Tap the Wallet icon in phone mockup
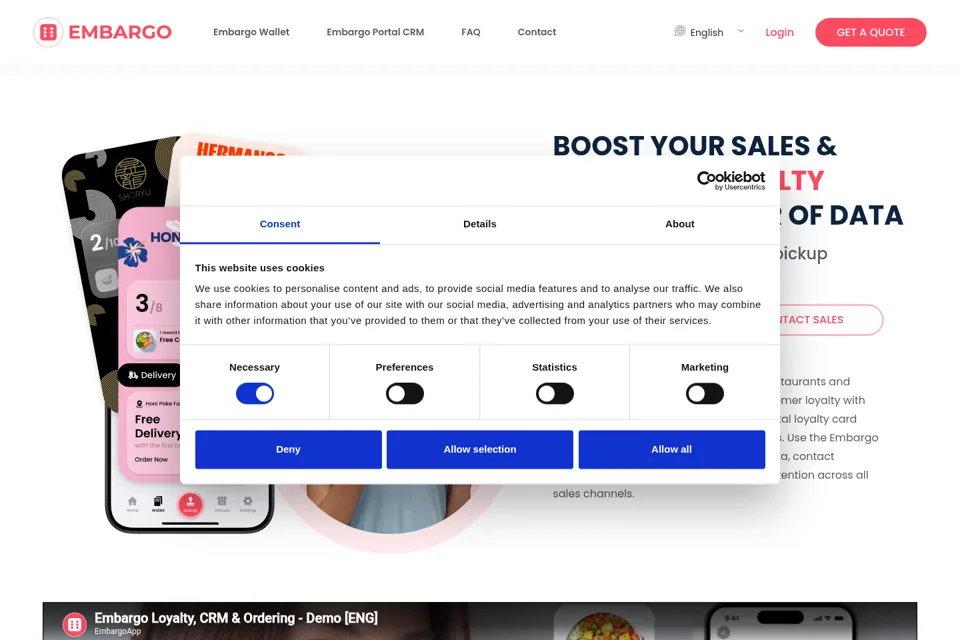The height and width of the screenshot is (640, 960). click(158, 503)
